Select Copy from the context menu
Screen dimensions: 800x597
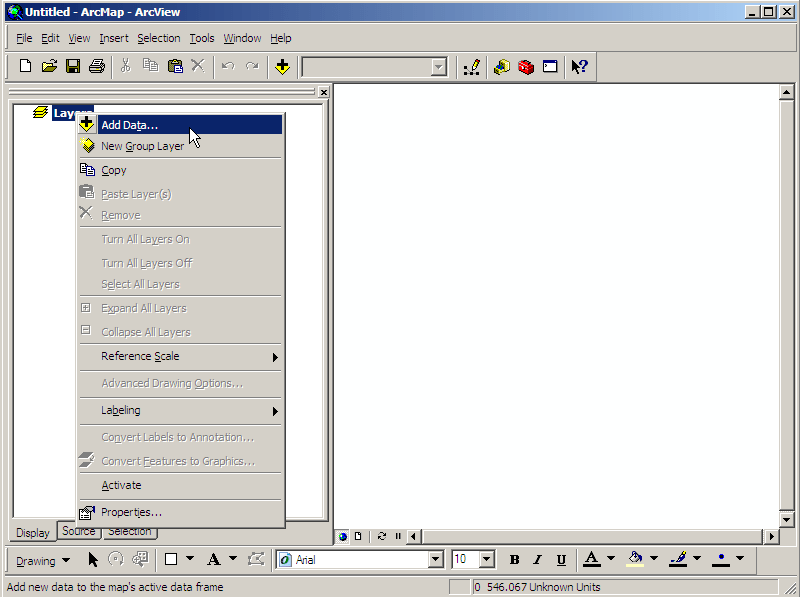coord(181,170)
